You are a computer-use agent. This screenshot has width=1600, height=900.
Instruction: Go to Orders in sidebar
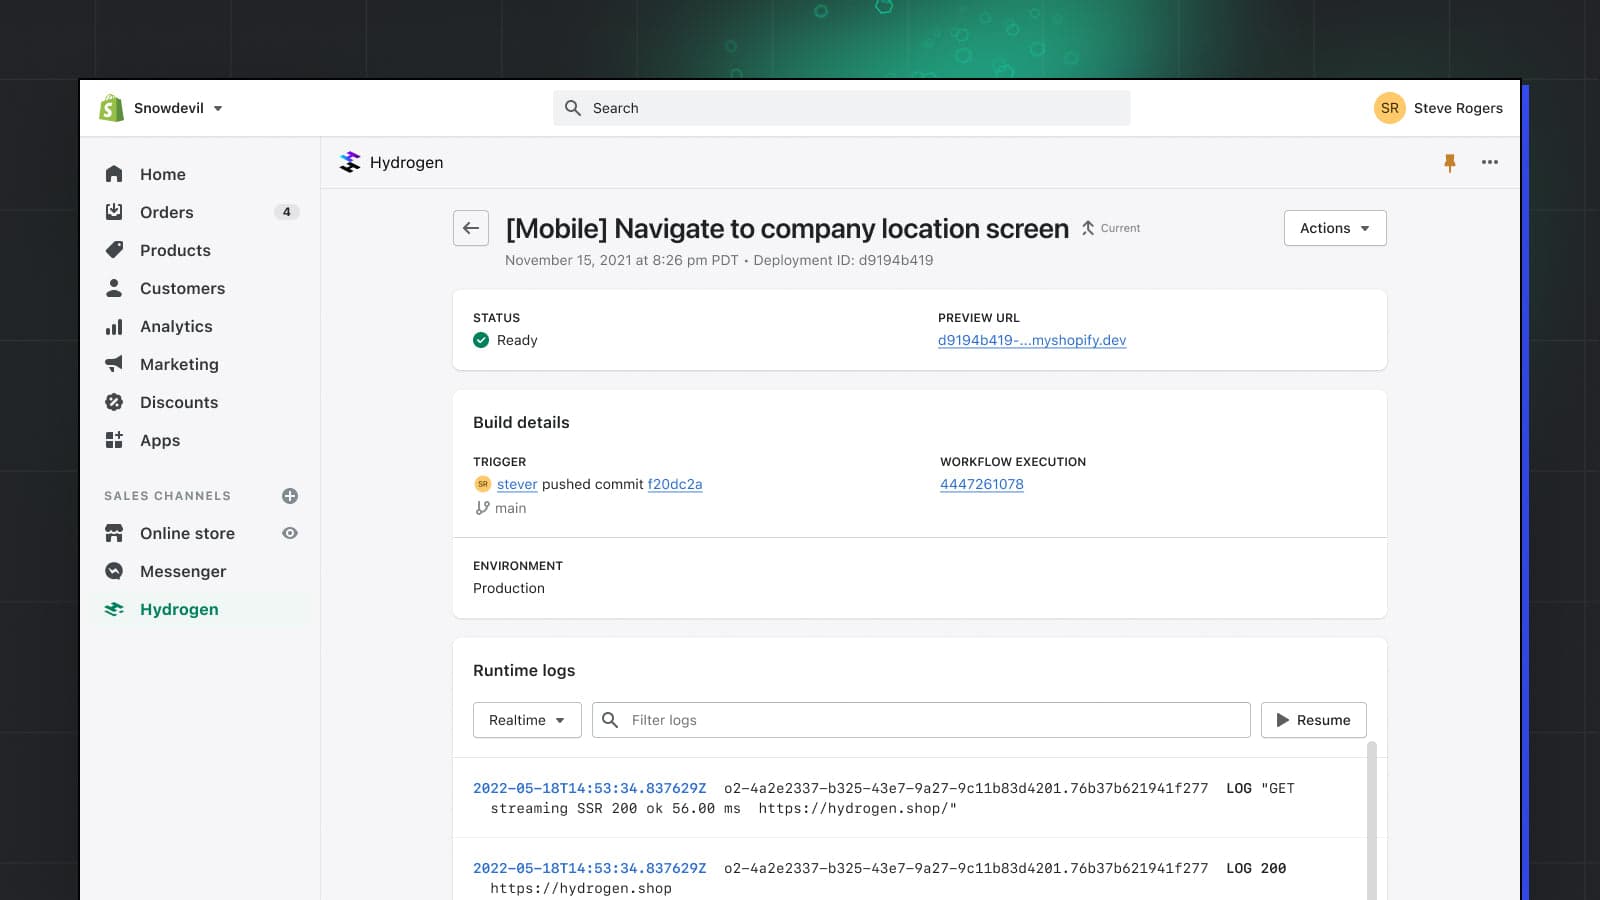pos(167,212)
